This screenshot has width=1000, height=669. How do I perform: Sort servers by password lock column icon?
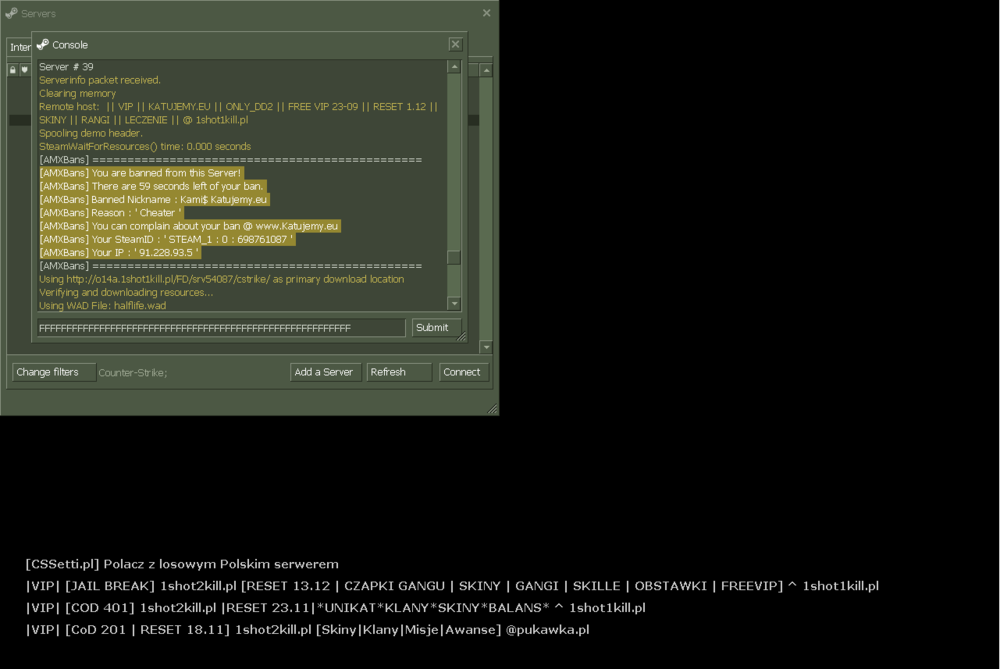(13, 70)
